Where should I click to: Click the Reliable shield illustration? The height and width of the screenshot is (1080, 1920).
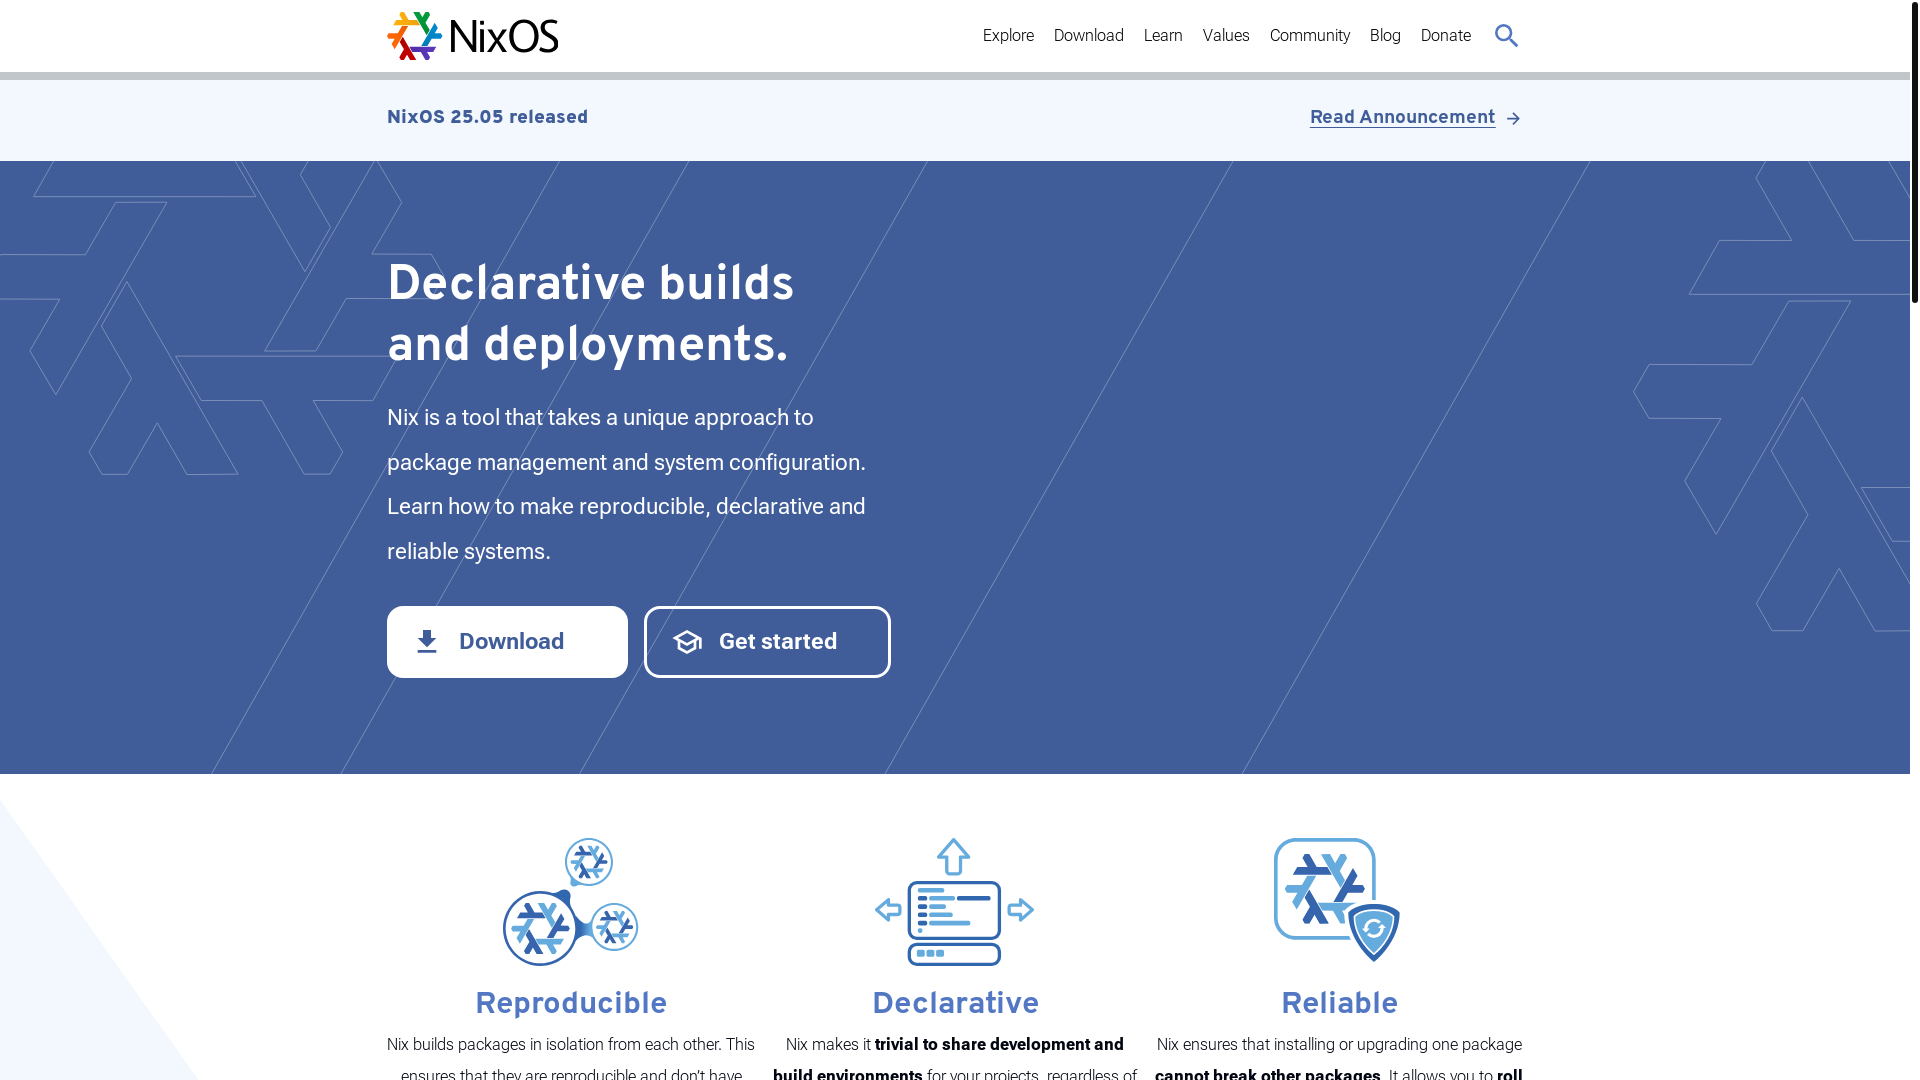pyautogui.click(x=1337, y=900)
